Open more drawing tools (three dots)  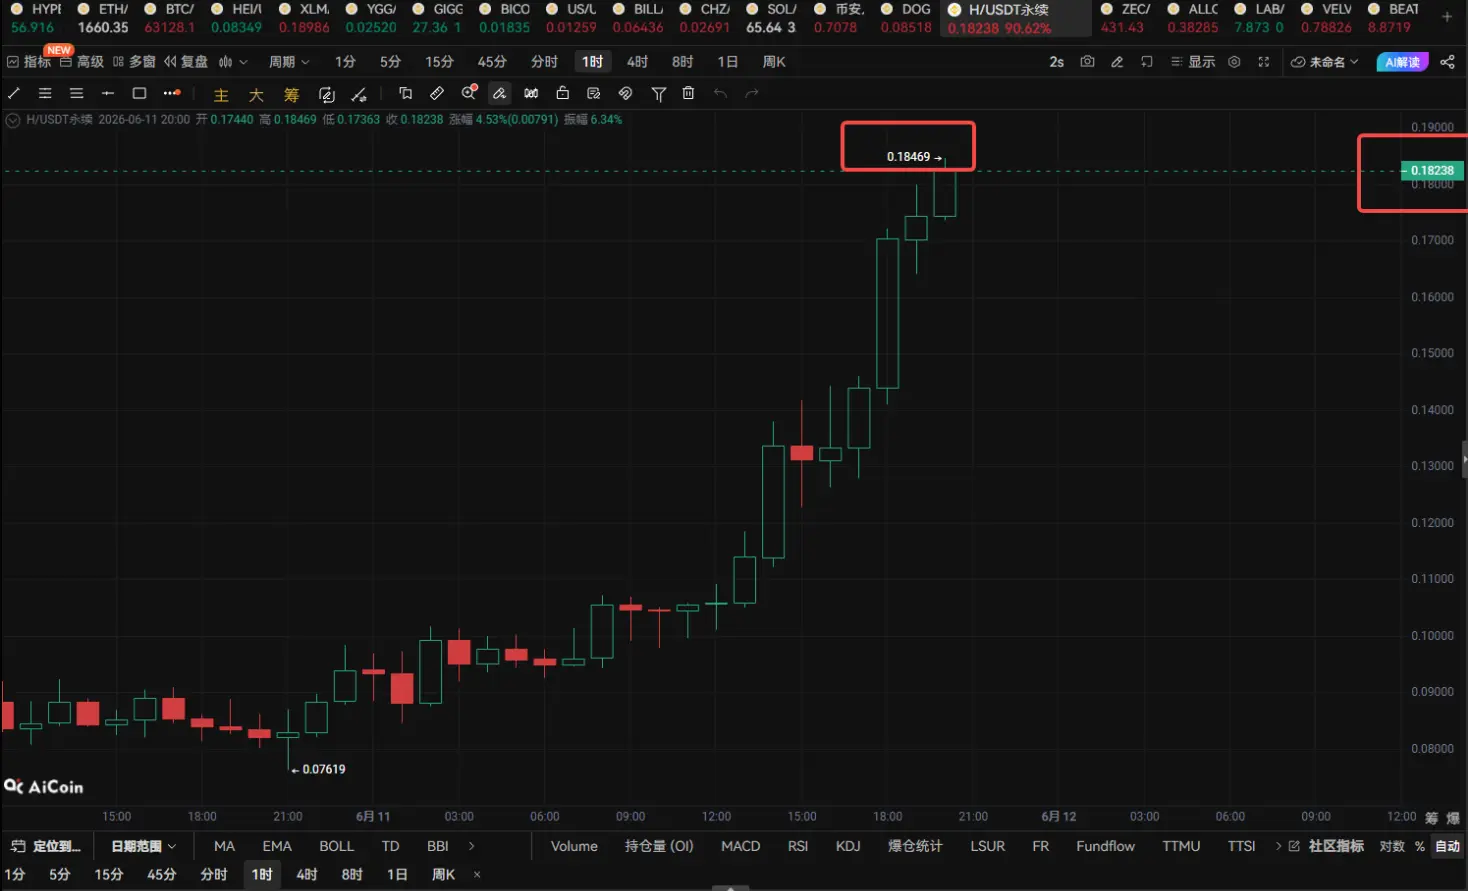pos(172,93)
